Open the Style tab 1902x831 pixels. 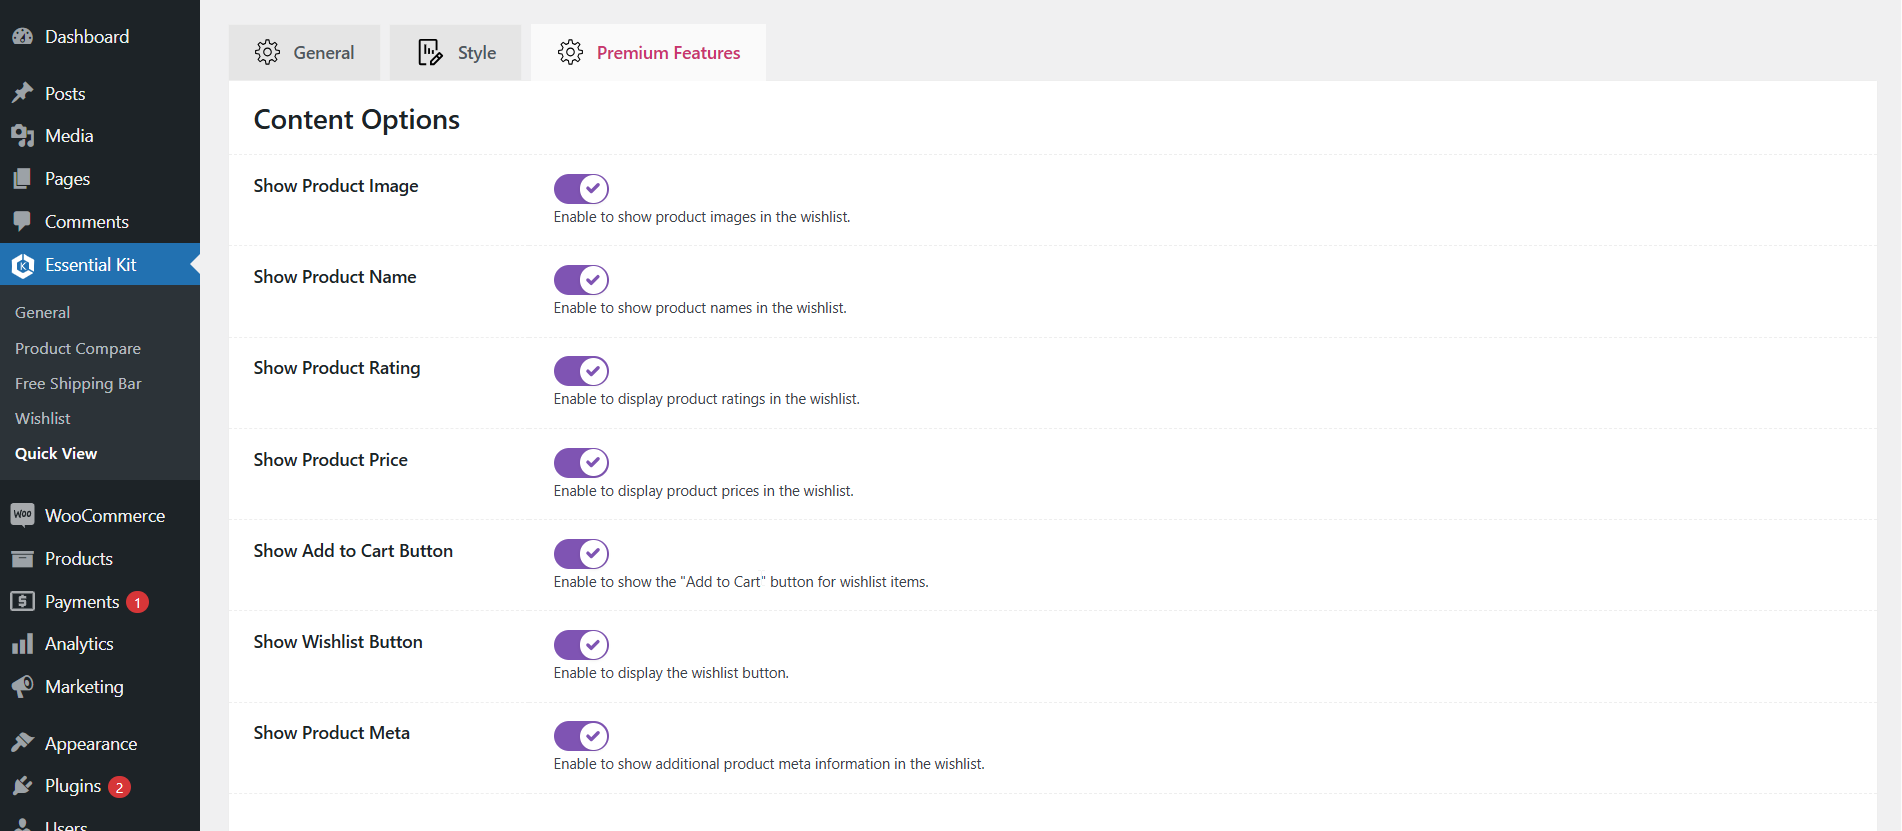pos(456,53)
